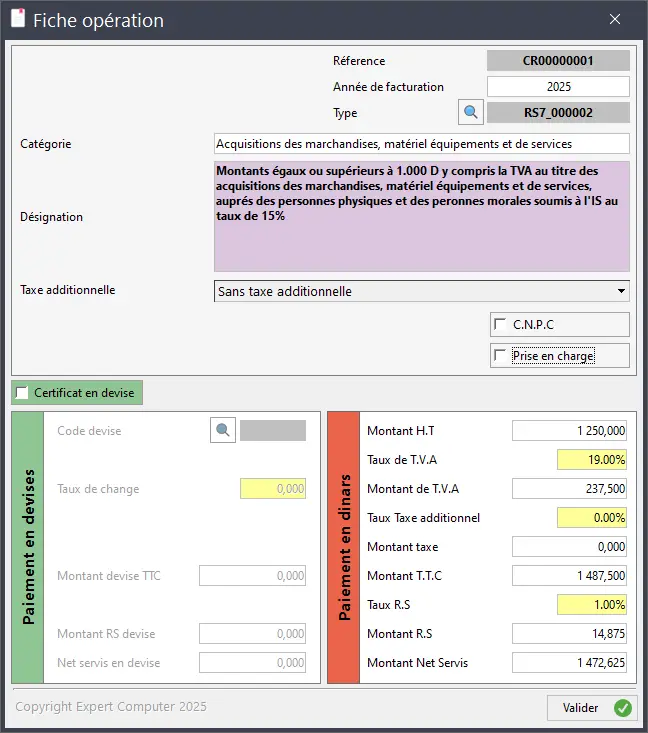Click the Réference field CR00000001

point(558,61)
